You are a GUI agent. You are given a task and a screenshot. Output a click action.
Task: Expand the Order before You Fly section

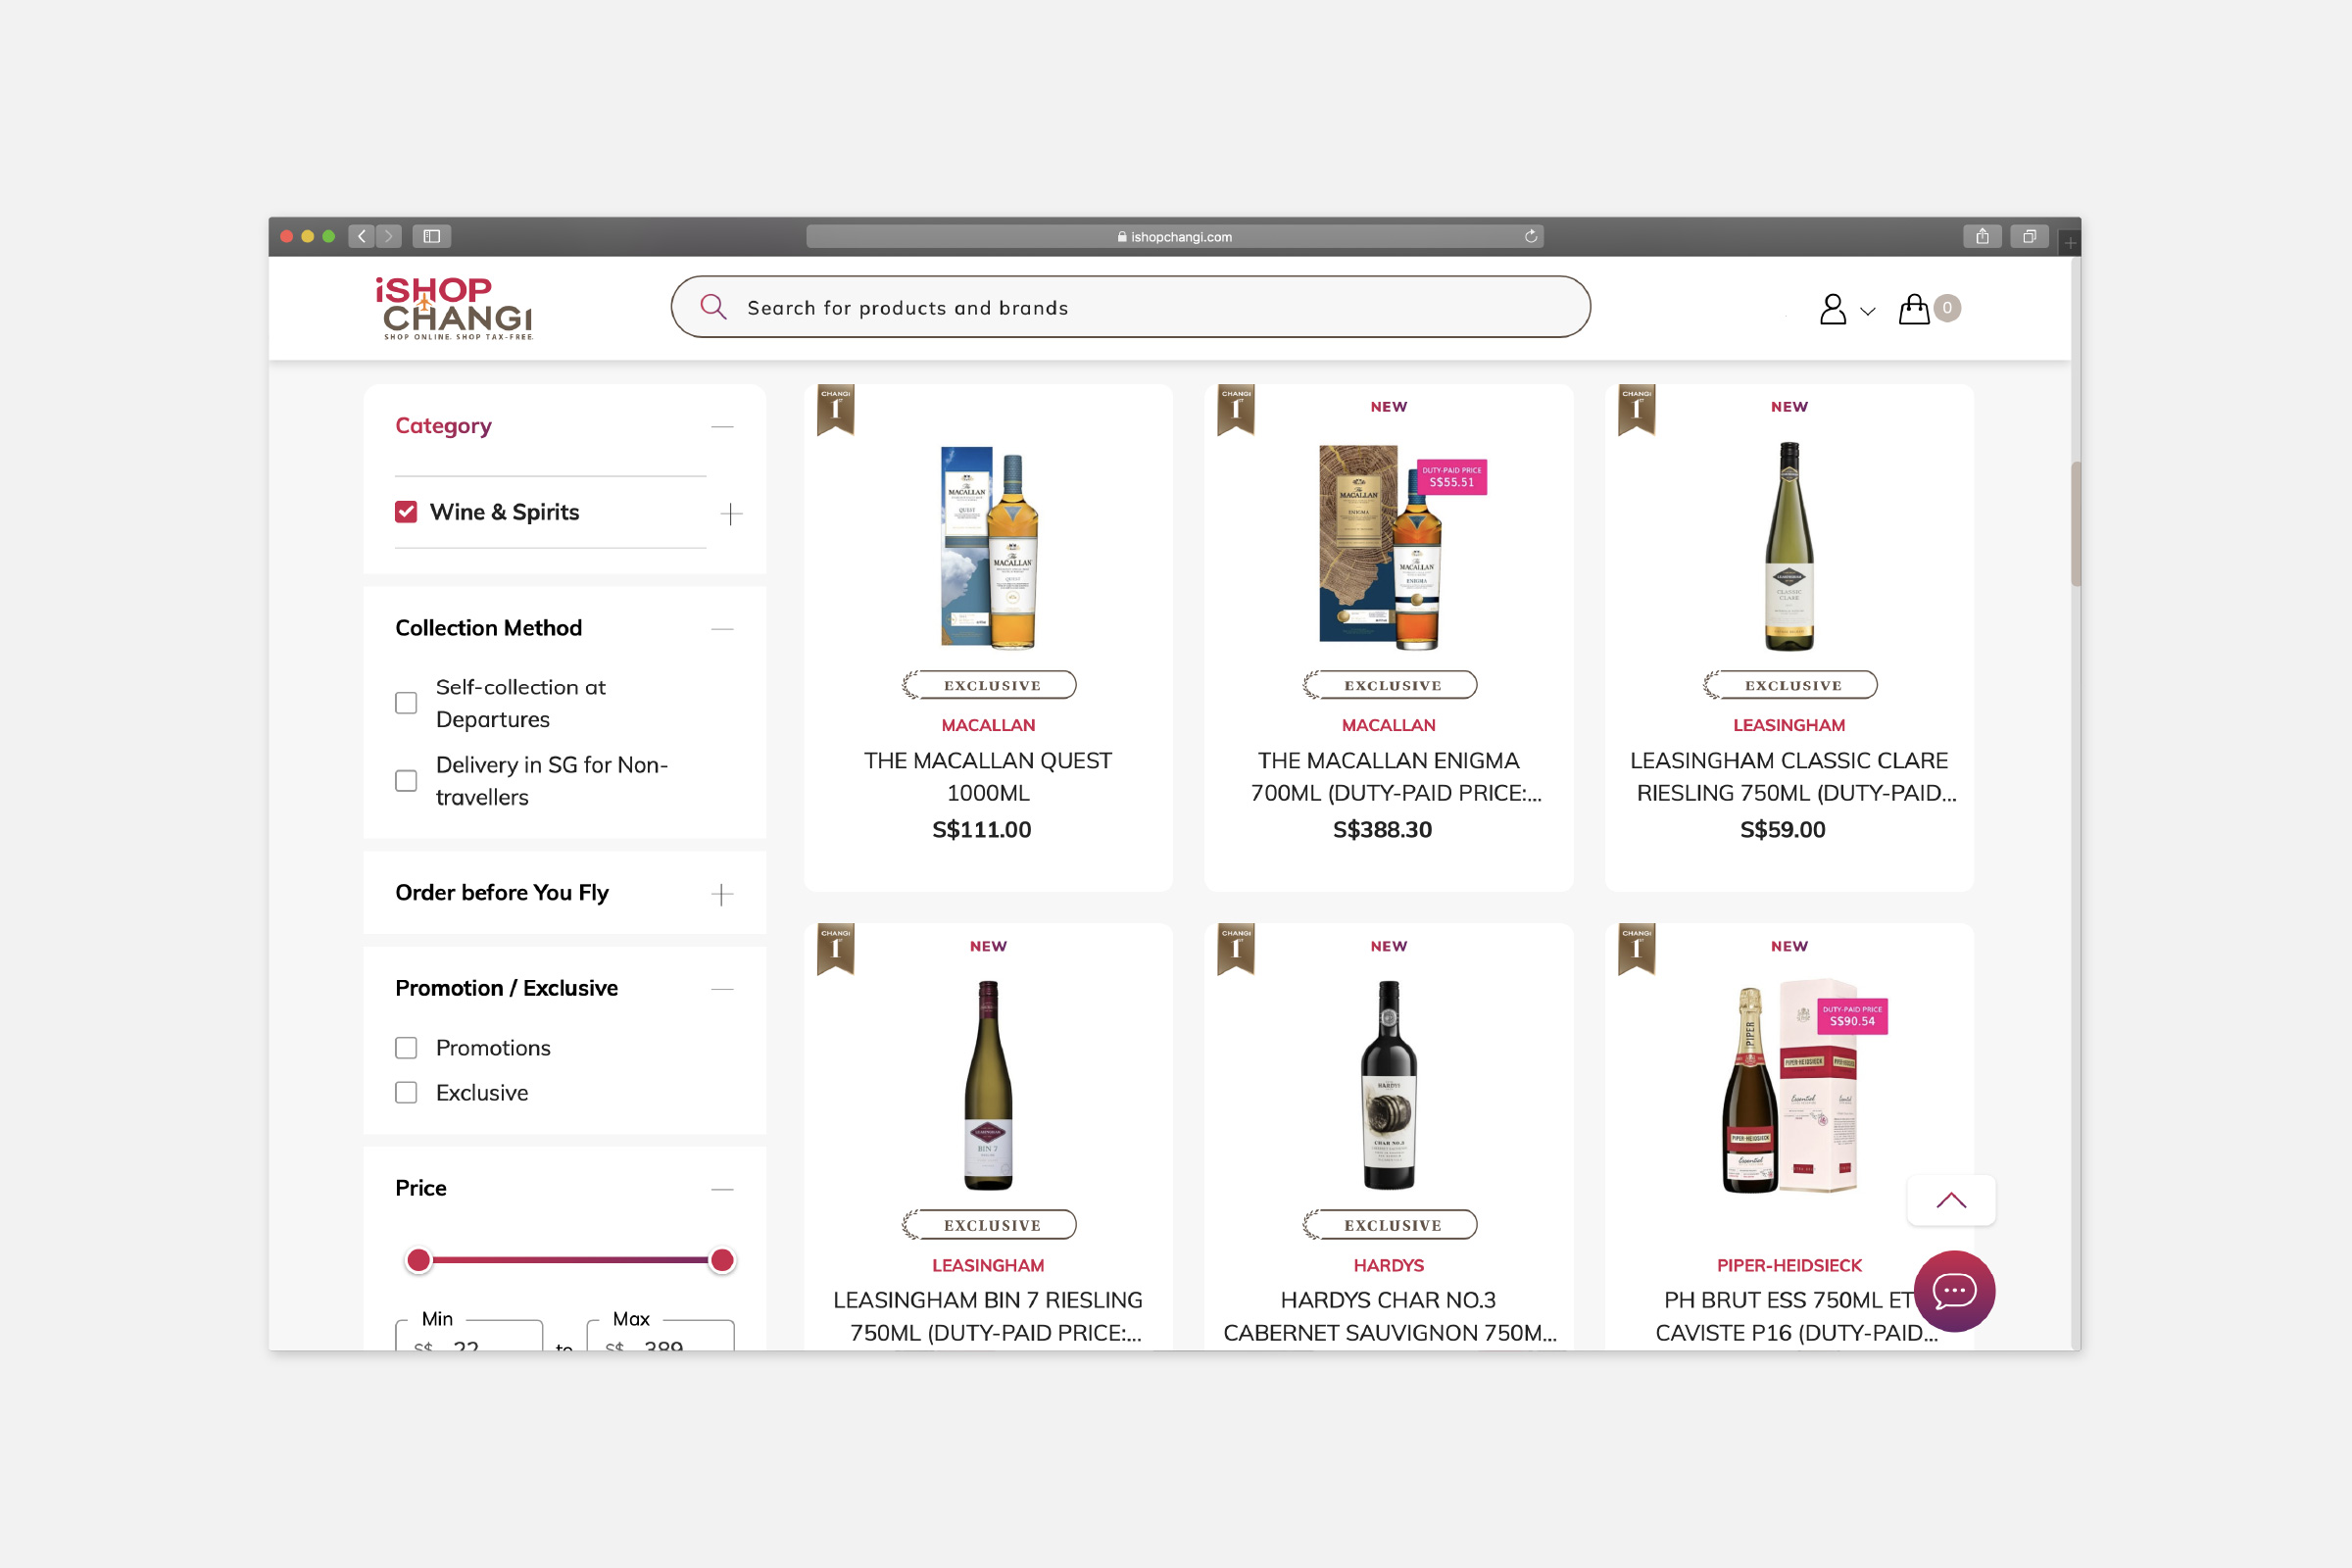coord(722,894)
